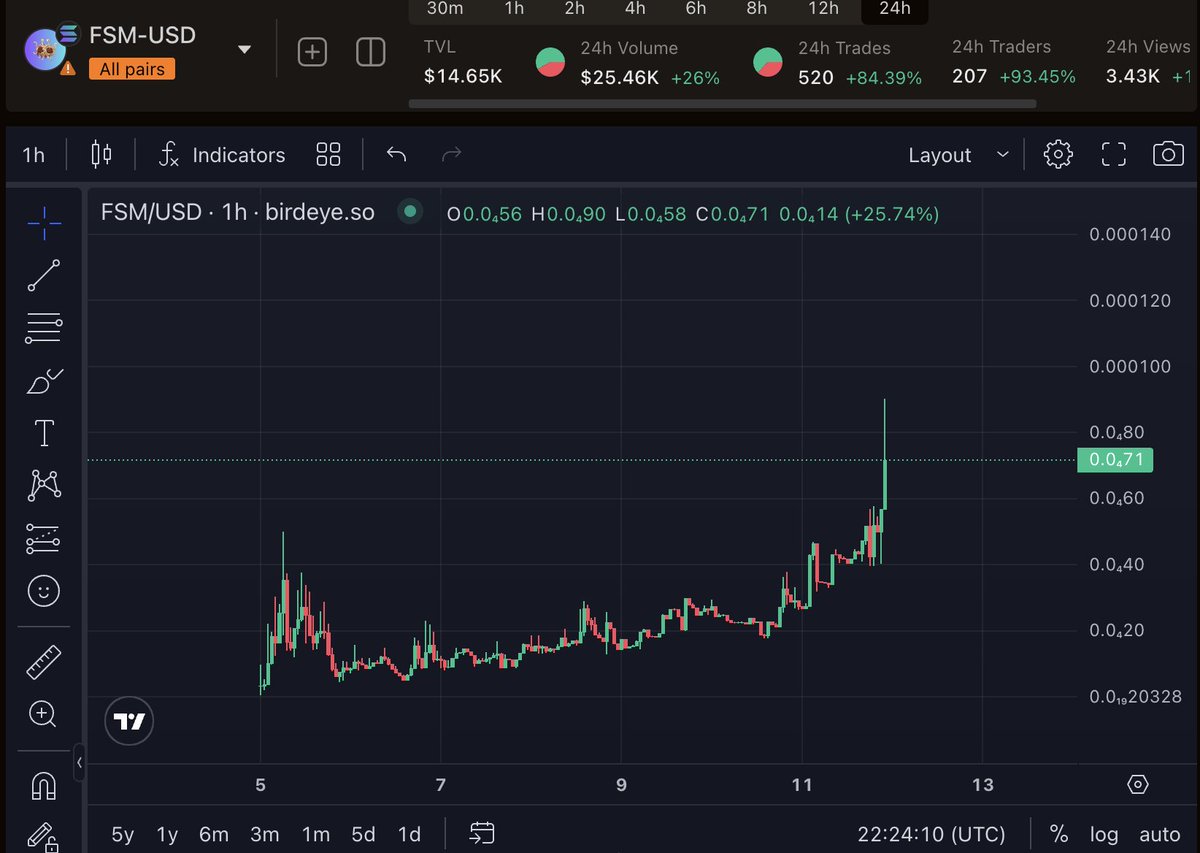Set chart range to 5y
Viewport: 1200px width, 853px height.
(x=122, y=834)
